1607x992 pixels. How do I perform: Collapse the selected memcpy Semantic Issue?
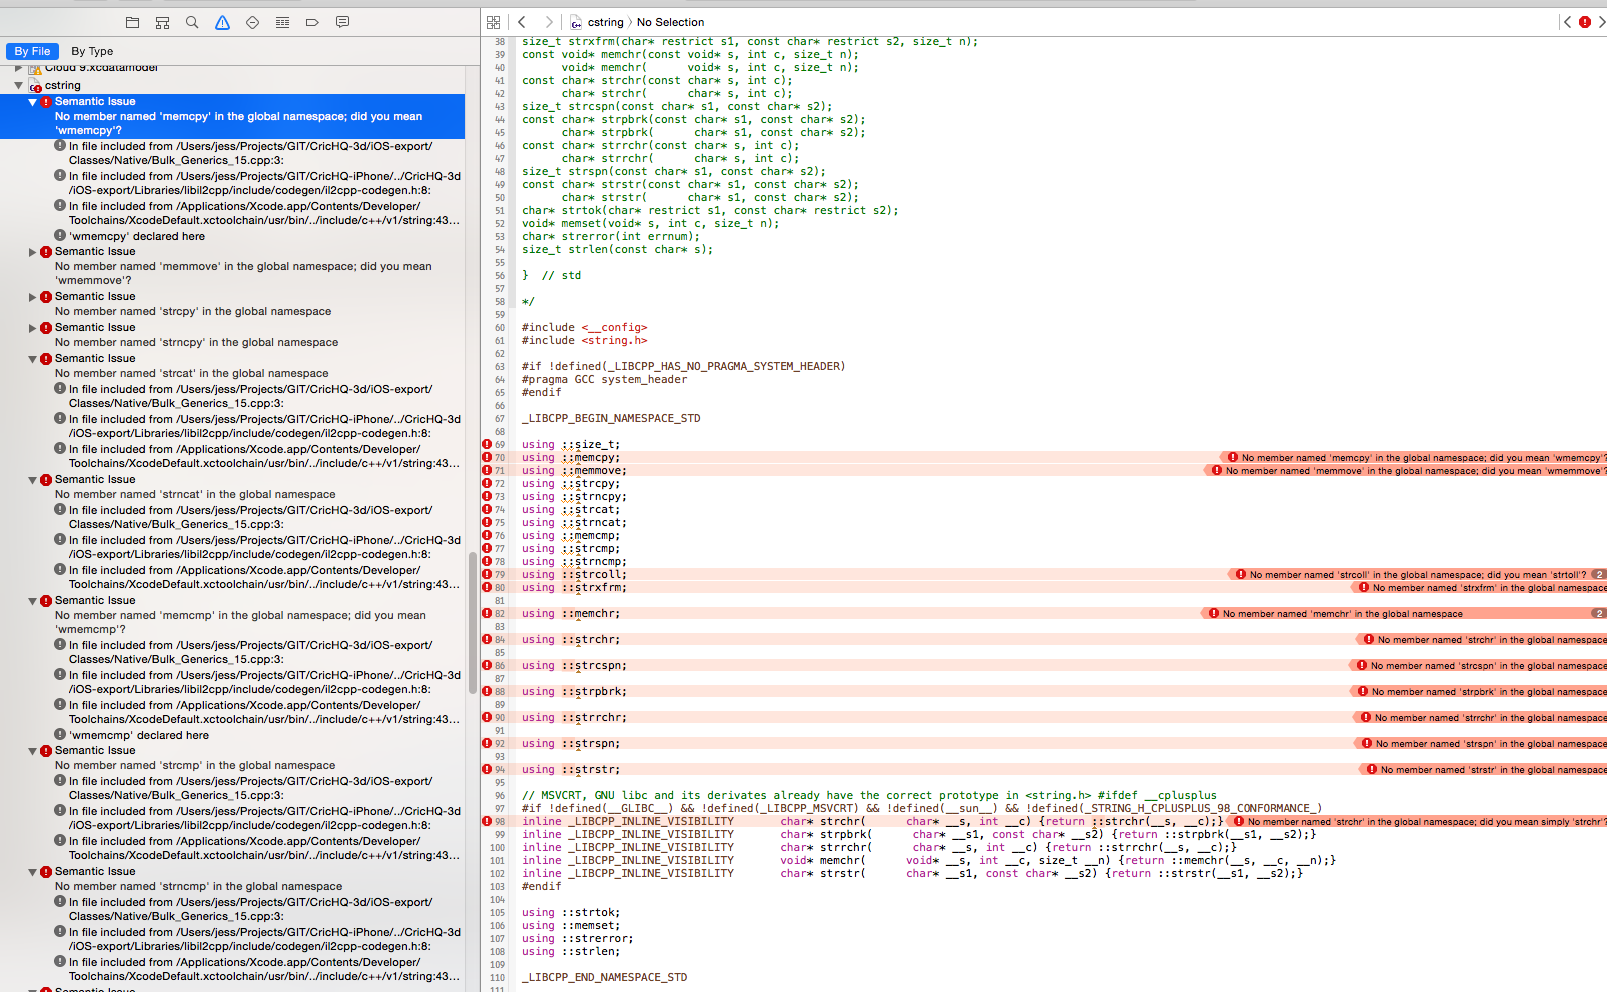[x=32, y=102]
